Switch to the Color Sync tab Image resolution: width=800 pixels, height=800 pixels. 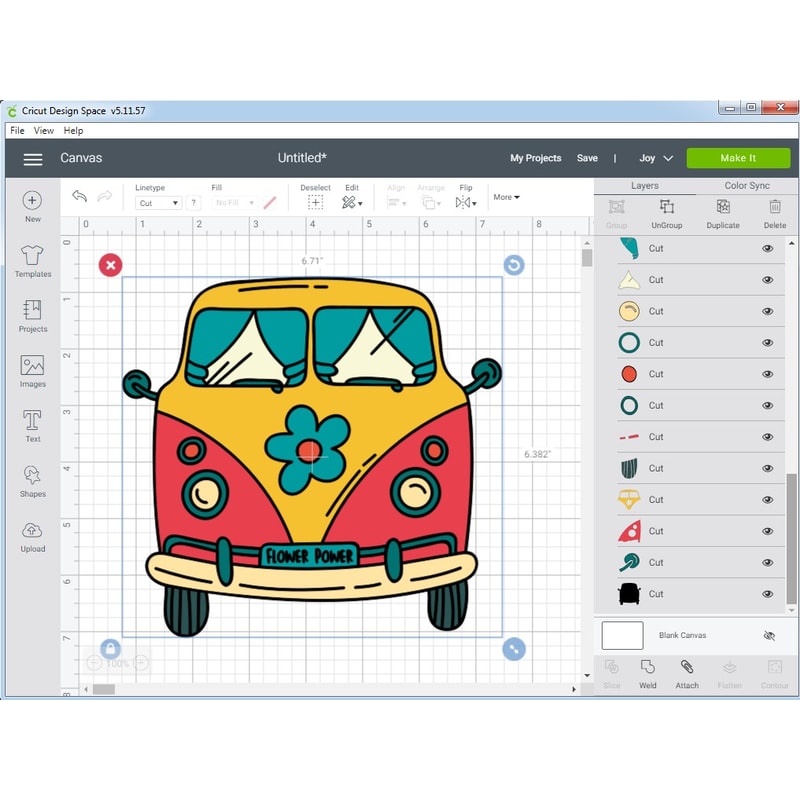pyautogui.click(x=747, y=185)
